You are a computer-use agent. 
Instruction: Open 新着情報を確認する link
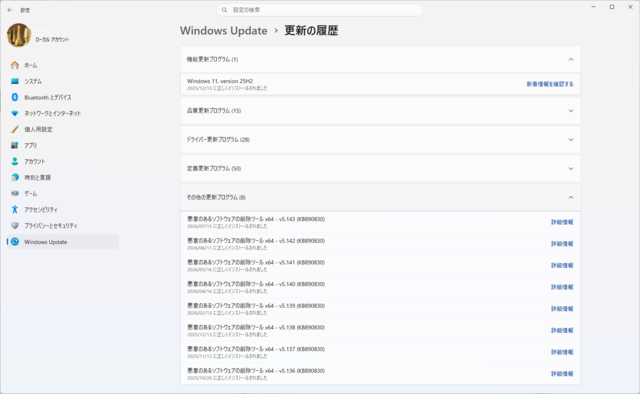(550, 84)
